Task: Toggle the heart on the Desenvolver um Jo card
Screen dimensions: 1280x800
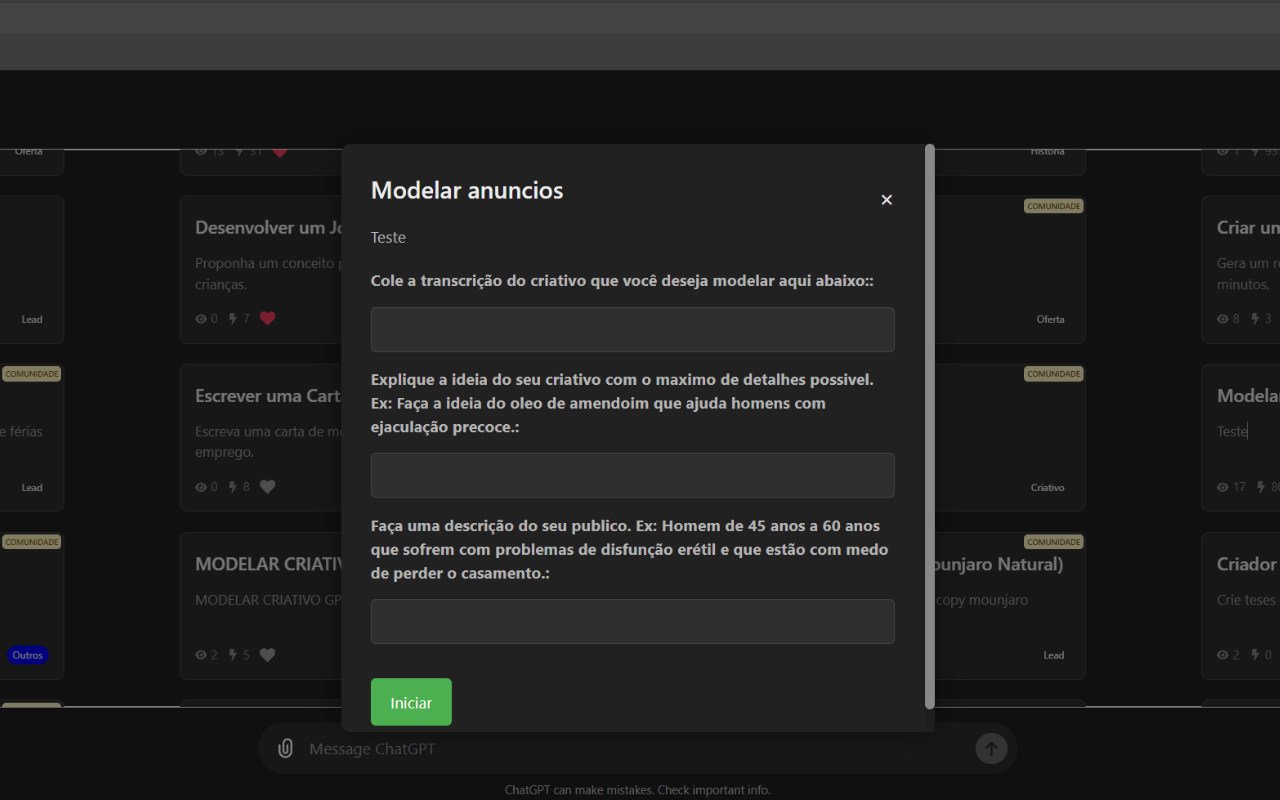Action: pyautogui.click(x=267, y=319)
